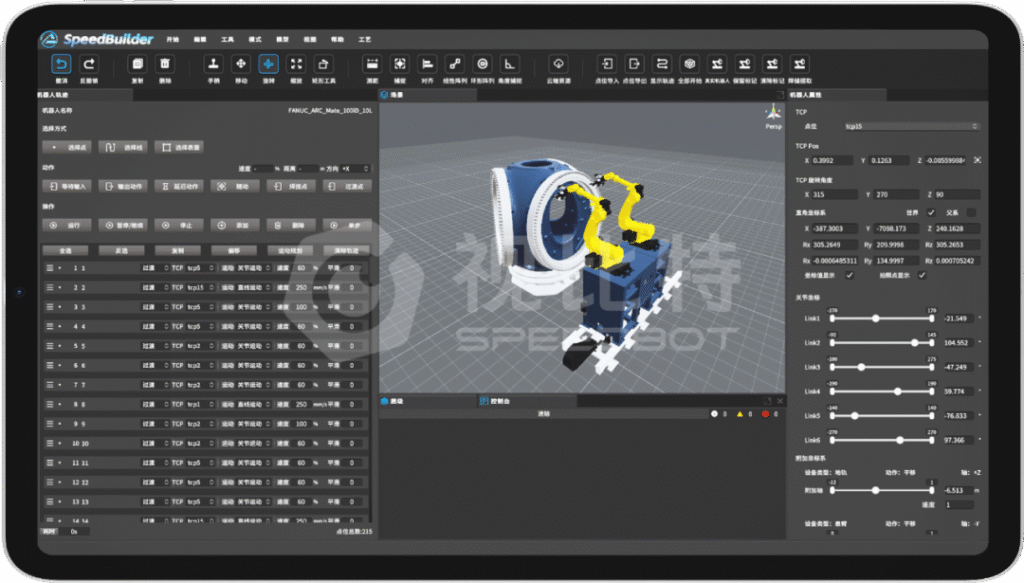1024x583 pixels.
Task: Uncheck the coordinate value display checkbox
Action: tap(850, 275)
